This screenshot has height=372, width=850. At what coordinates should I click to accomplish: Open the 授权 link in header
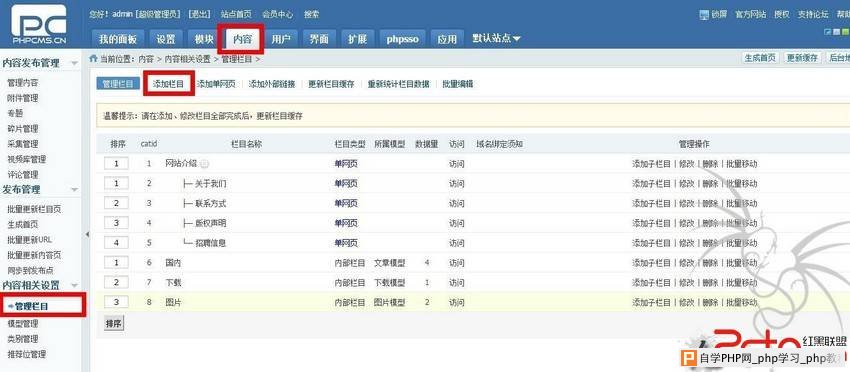pyautogui.click(x=782, y=15)
